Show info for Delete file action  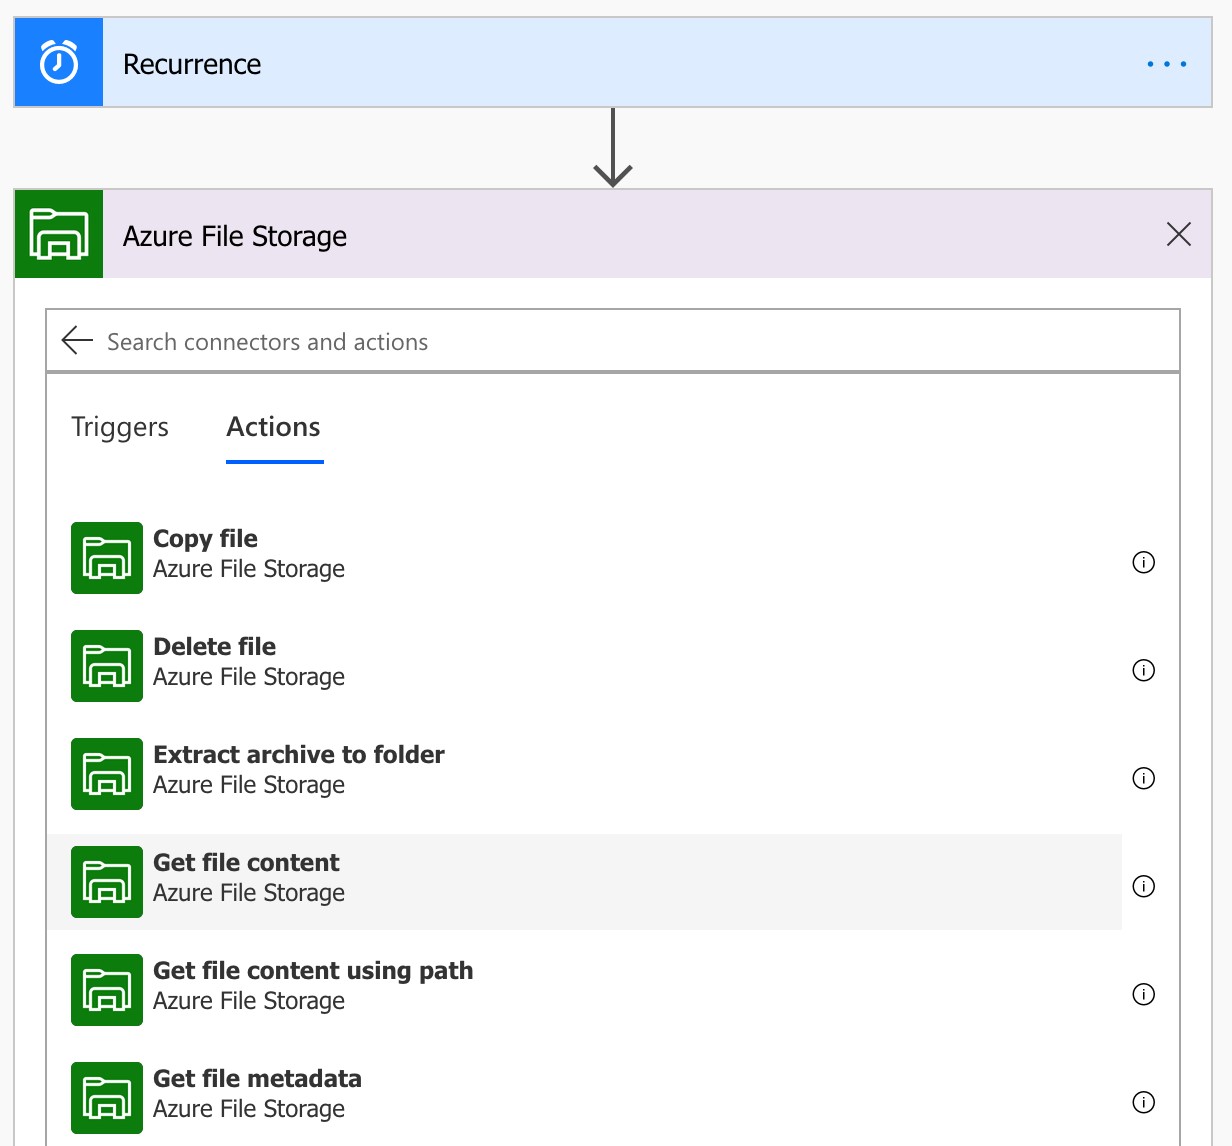1143,670
